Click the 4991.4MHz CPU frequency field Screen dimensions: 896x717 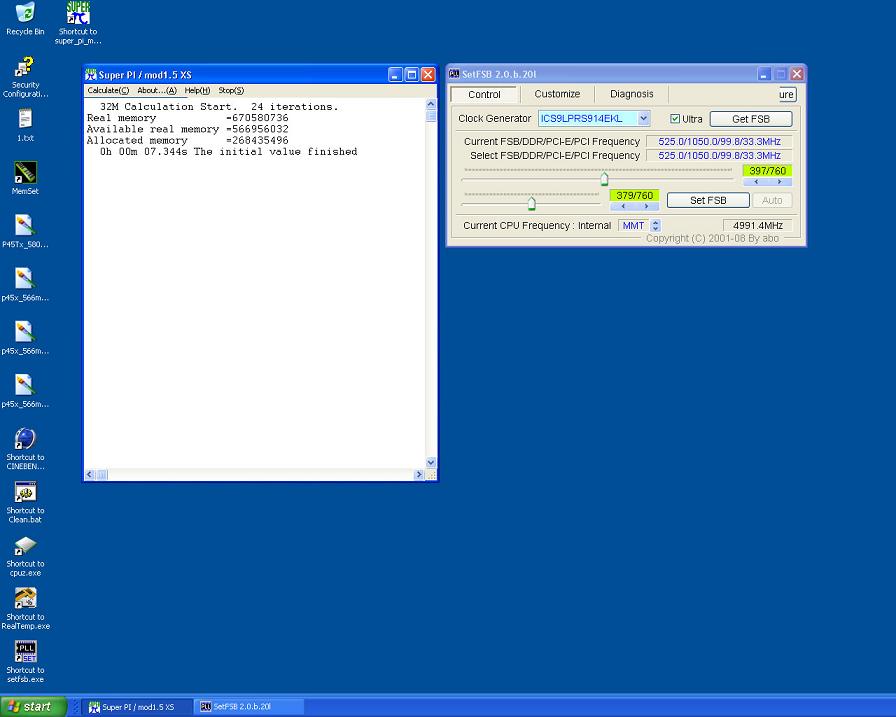(x=758, y=226)
